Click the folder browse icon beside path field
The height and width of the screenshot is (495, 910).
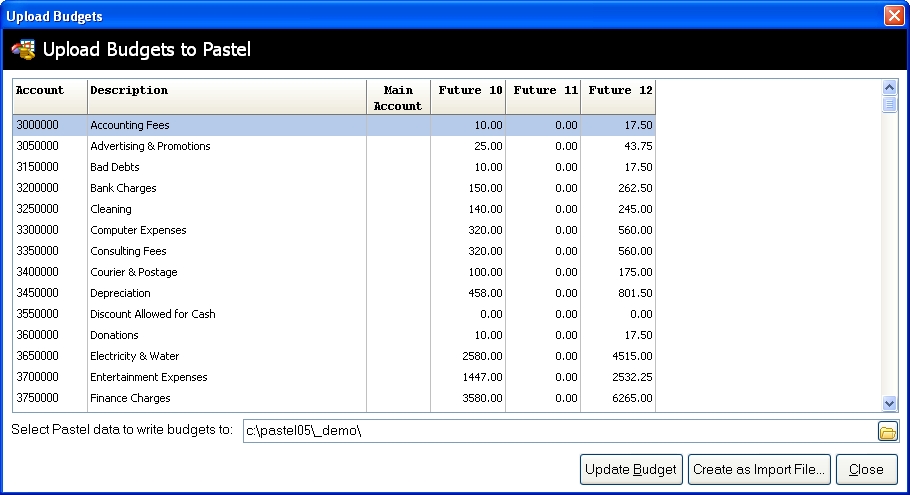[887, 432]
